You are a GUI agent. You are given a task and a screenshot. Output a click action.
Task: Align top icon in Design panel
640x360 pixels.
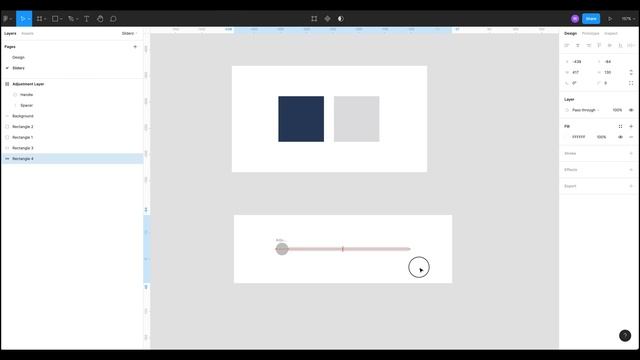pyautogui.click(x=599, y=45)
